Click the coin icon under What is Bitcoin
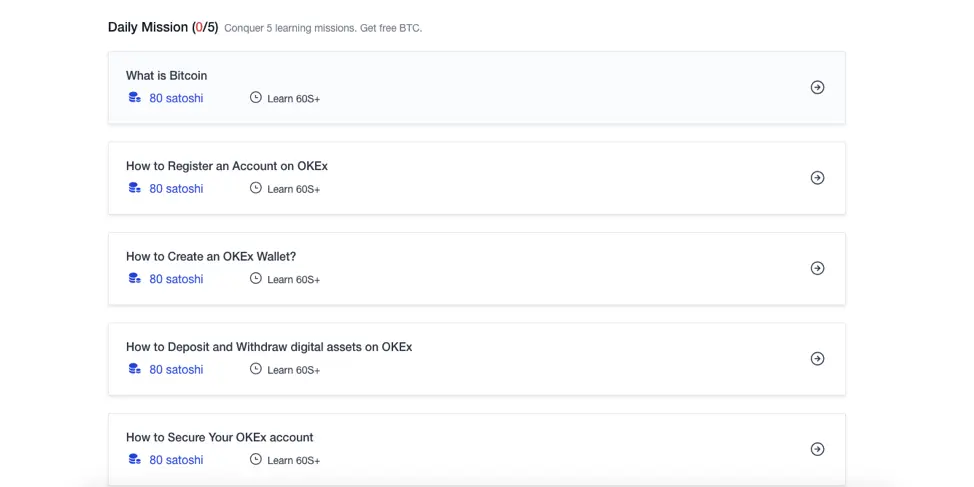The image size is (974, 487). tap(134, 98)
